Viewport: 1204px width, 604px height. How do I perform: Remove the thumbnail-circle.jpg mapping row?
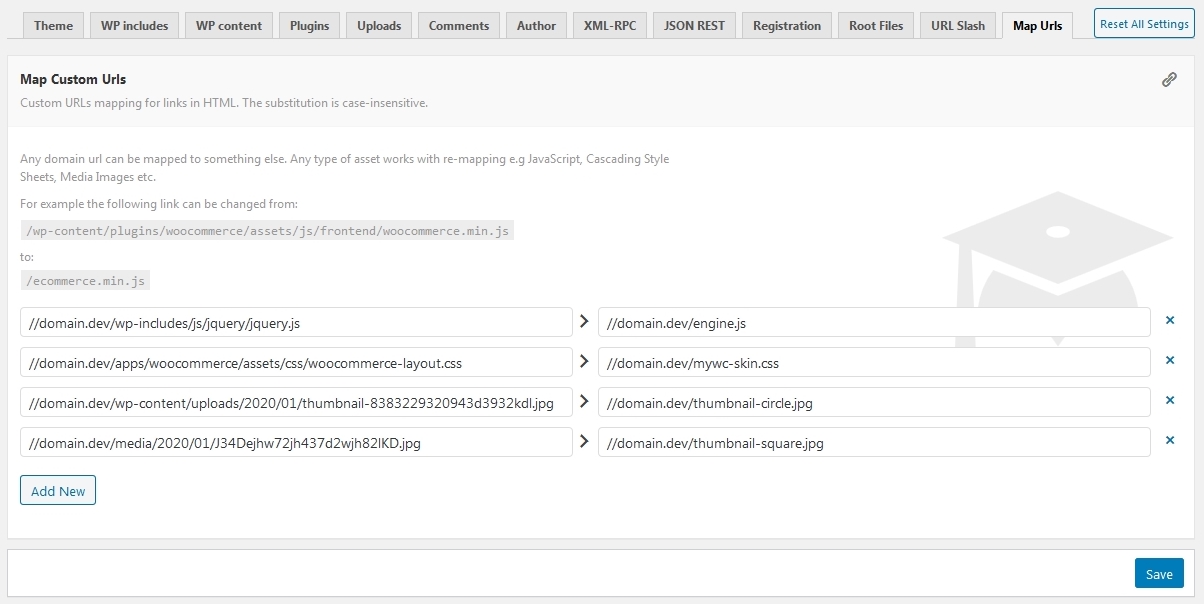click(x=1170, y=401)
